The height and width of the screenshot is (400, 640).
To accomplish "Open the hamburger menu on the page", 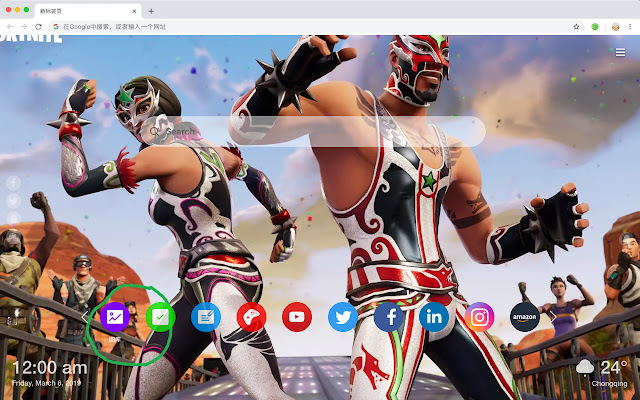I will tap(620, 53).
